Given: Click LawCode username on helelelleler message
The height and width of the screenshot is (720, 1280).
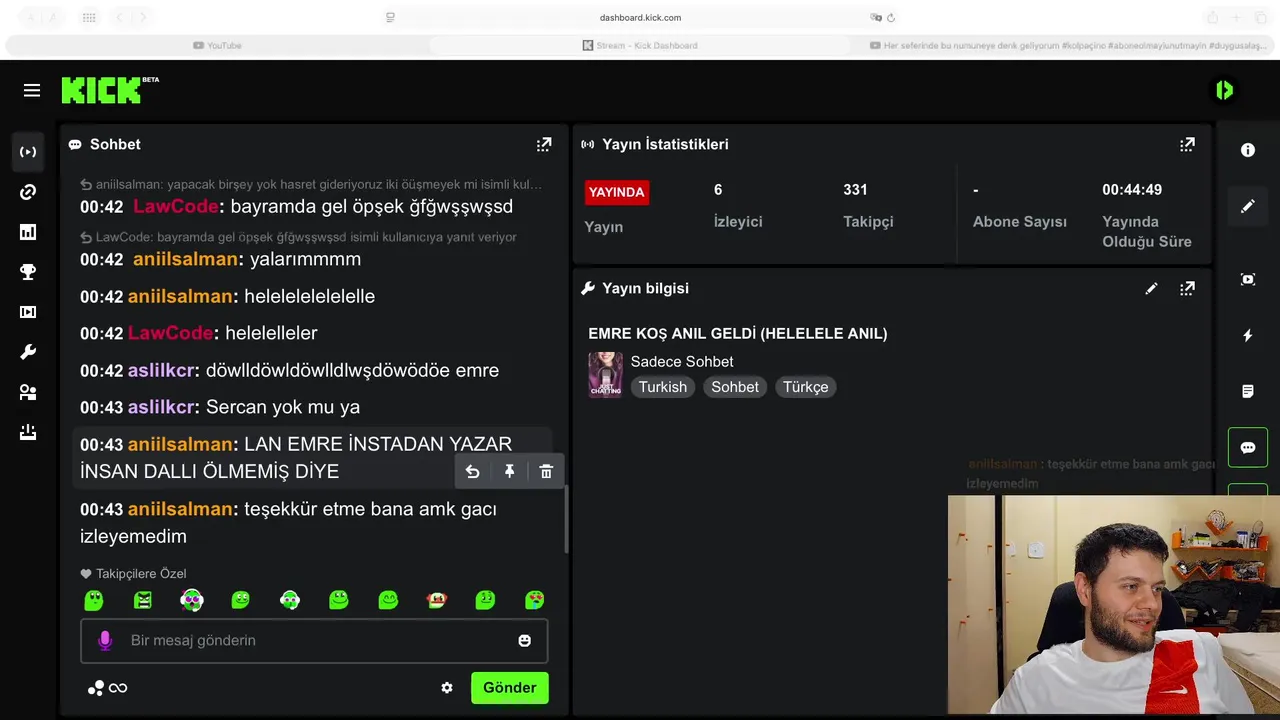Looking at the screenshot, I should click(170, 333).
